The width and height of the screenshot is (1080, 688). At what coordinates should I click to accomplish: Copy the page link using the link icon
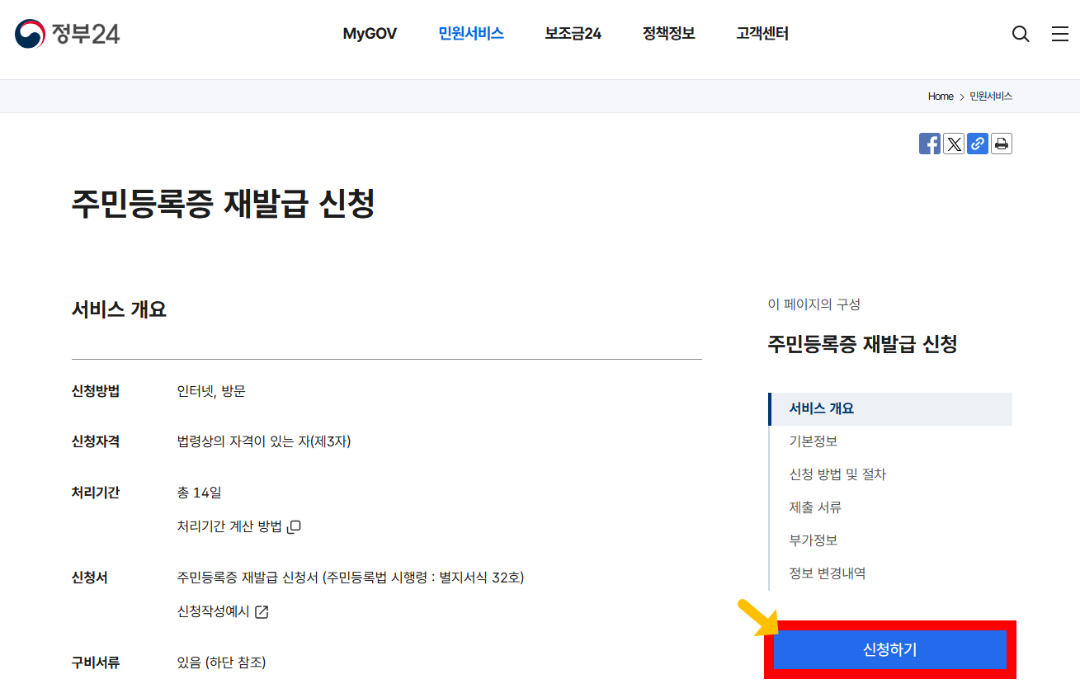click(977, 143)
